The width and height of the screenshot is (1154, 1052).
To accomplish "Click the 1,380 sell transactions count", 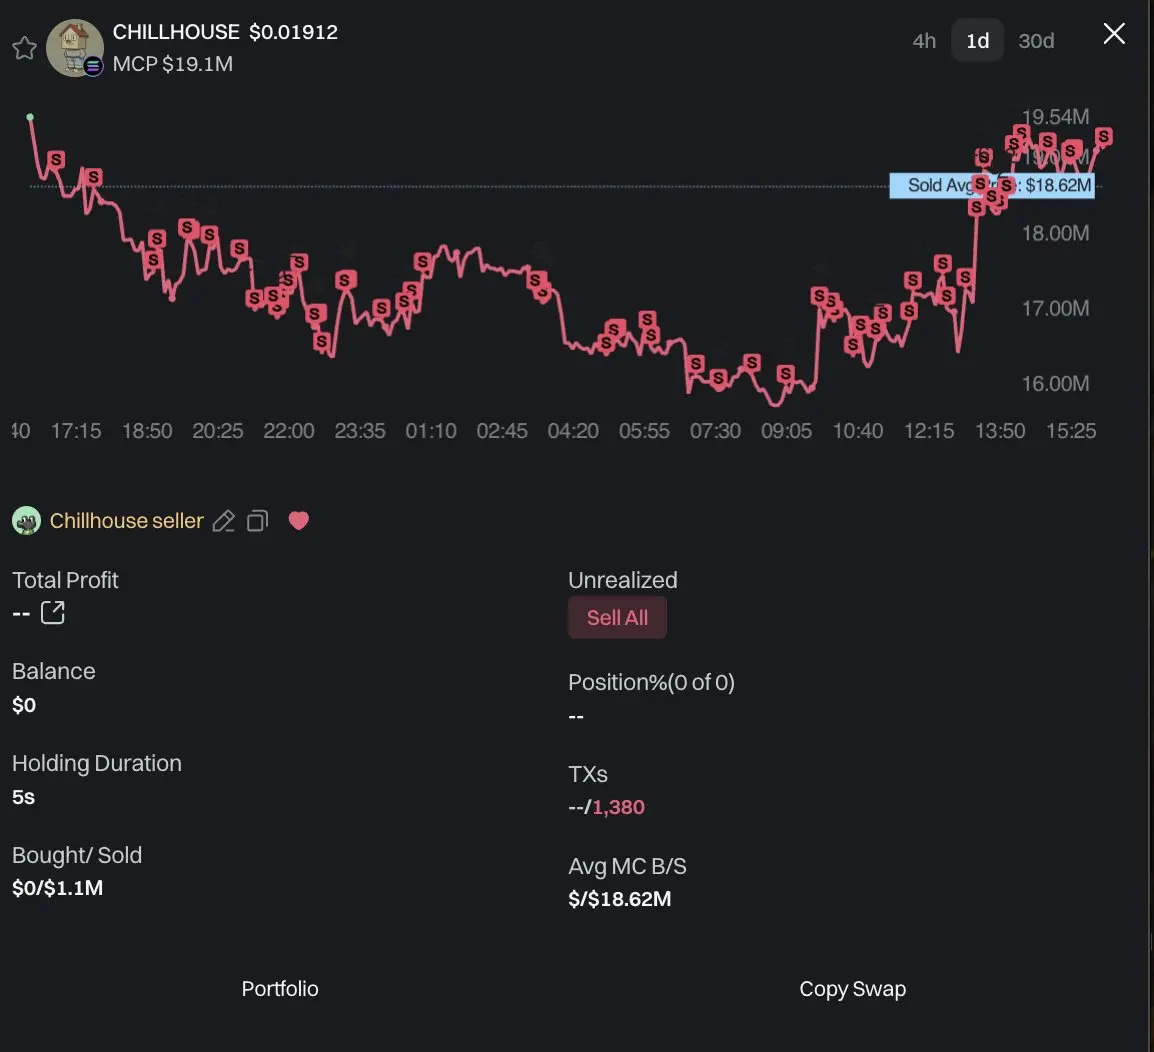I will pos(619,807).
